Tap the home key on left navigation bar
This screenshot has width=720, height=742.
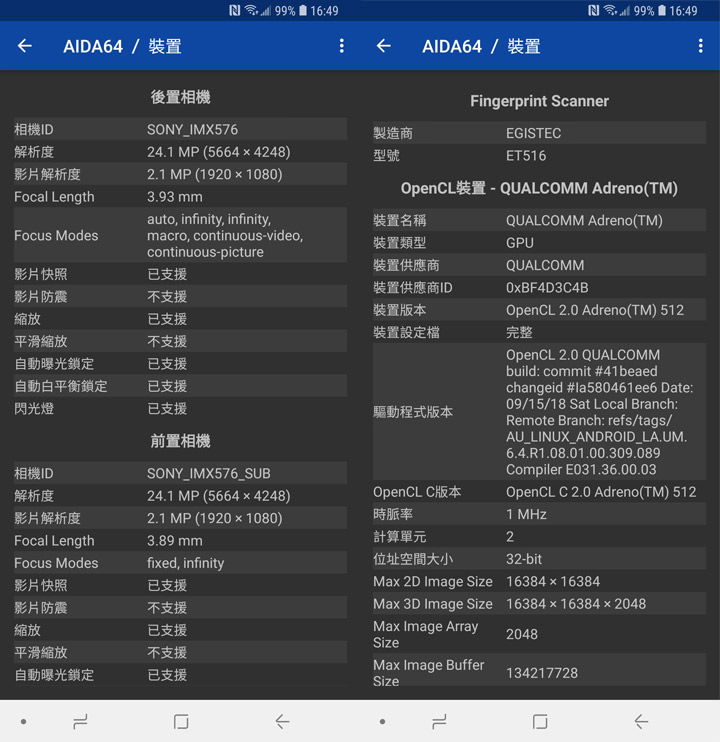point(181,722)
